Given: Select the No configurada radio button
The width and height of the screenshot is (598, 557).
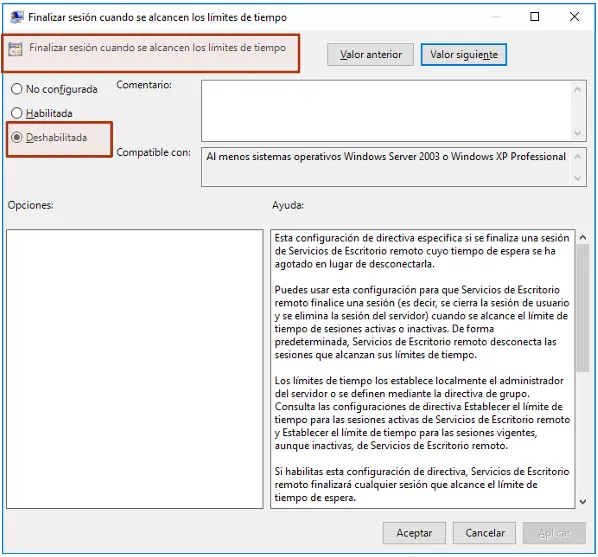Looking at the screenshot, I should (x=16, y=89).
